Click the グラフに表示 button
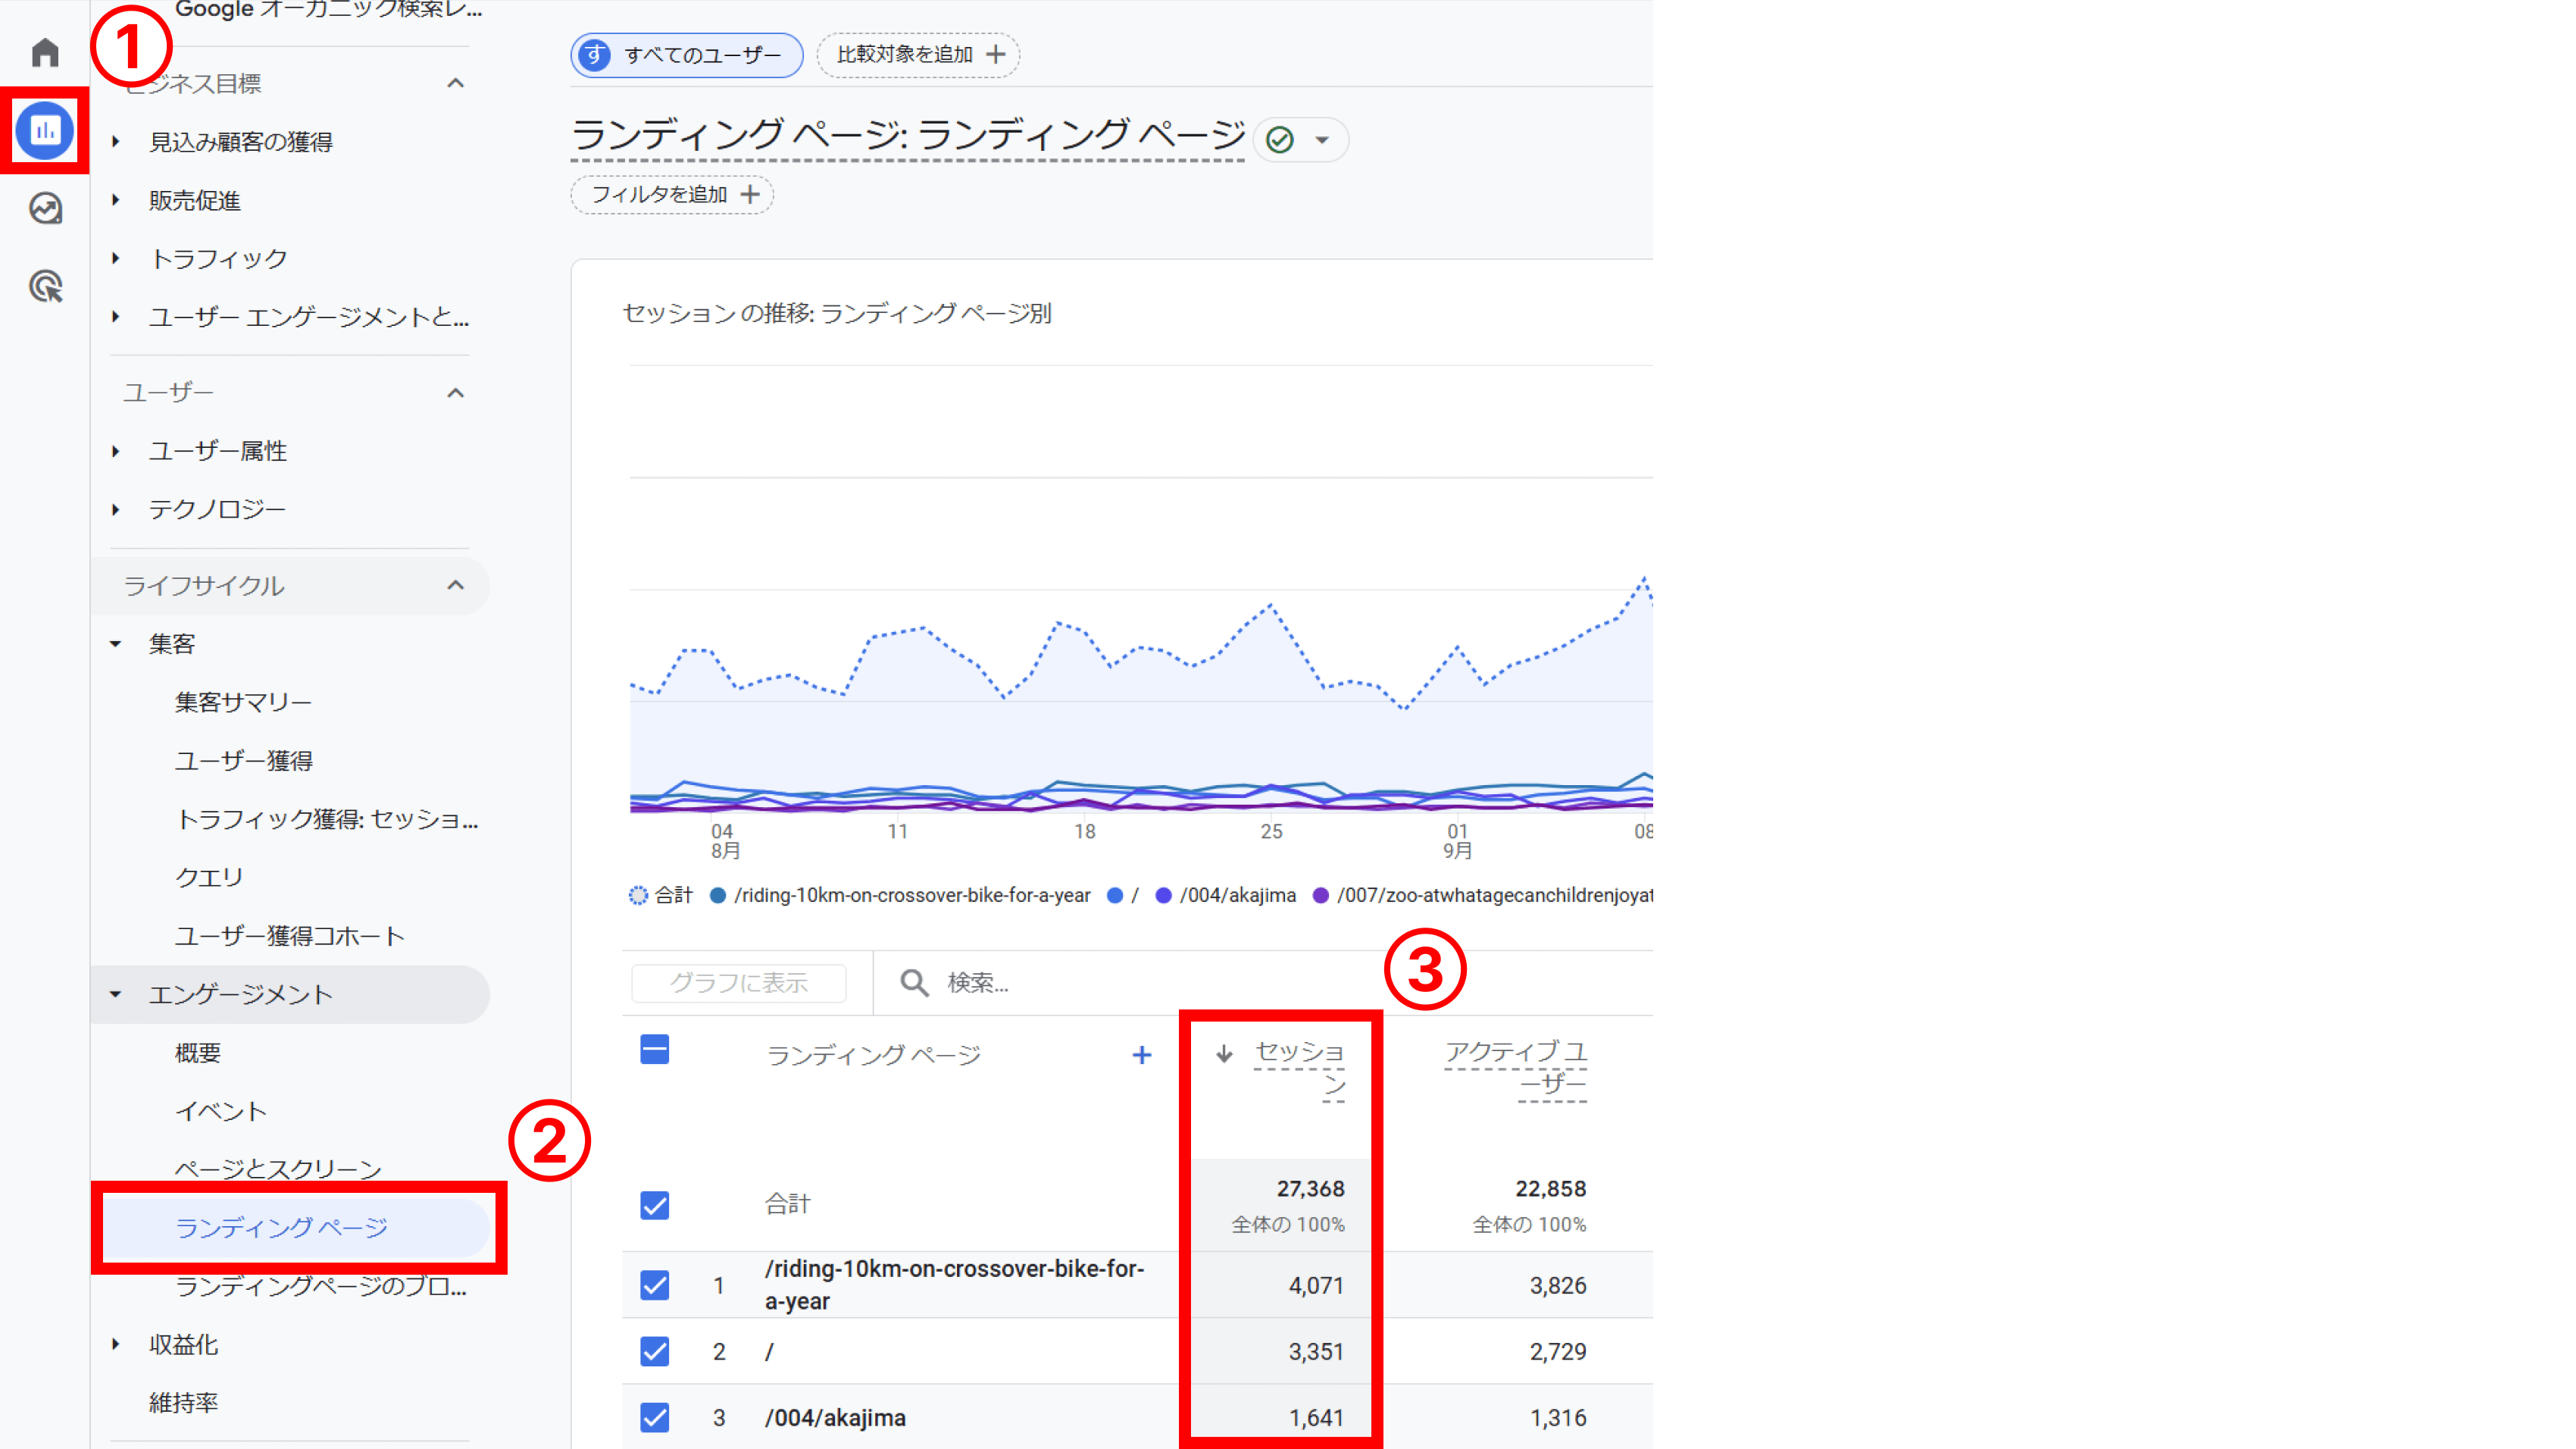Screen dimensions: 2576x1449 [738, 982]
